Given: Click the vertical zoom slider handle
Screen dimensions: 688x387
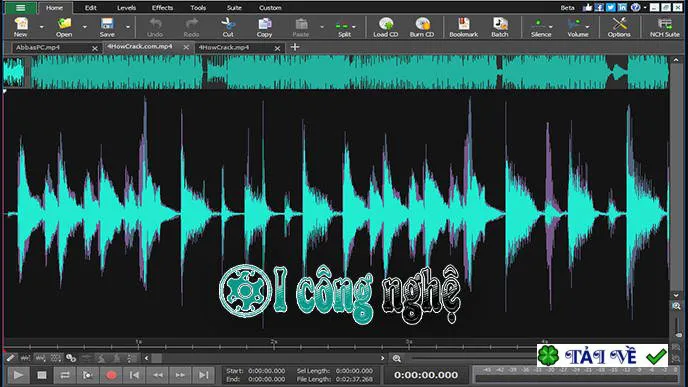Looking at the screenshot, I should pyautogui.click(x=678, y=335).
